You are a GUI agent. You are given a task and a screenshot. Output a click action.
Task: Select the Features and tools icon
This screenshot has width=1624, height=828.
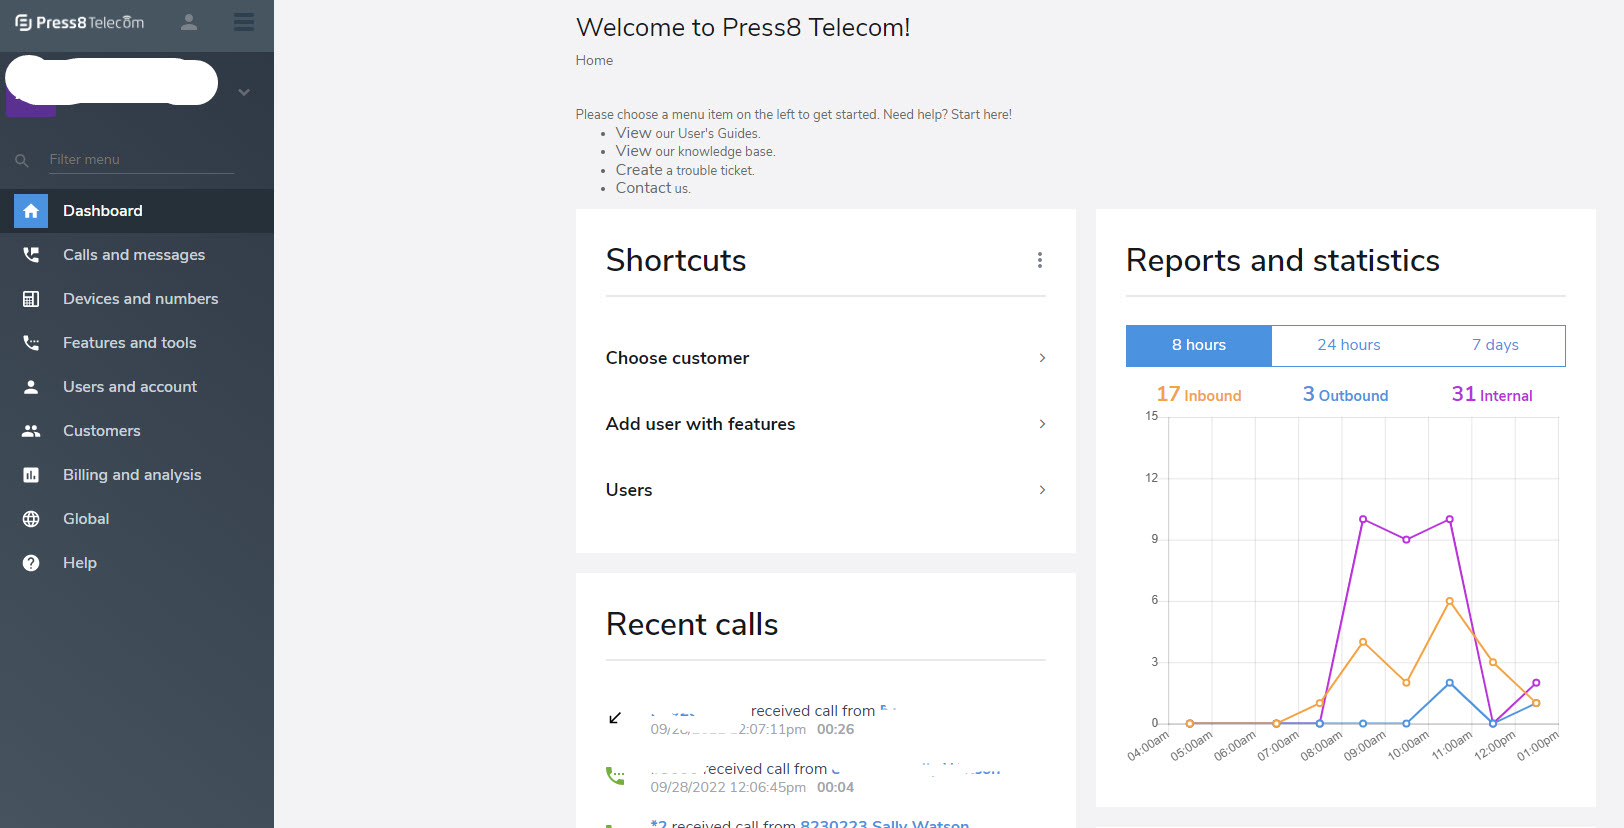(x=31, y=343)
